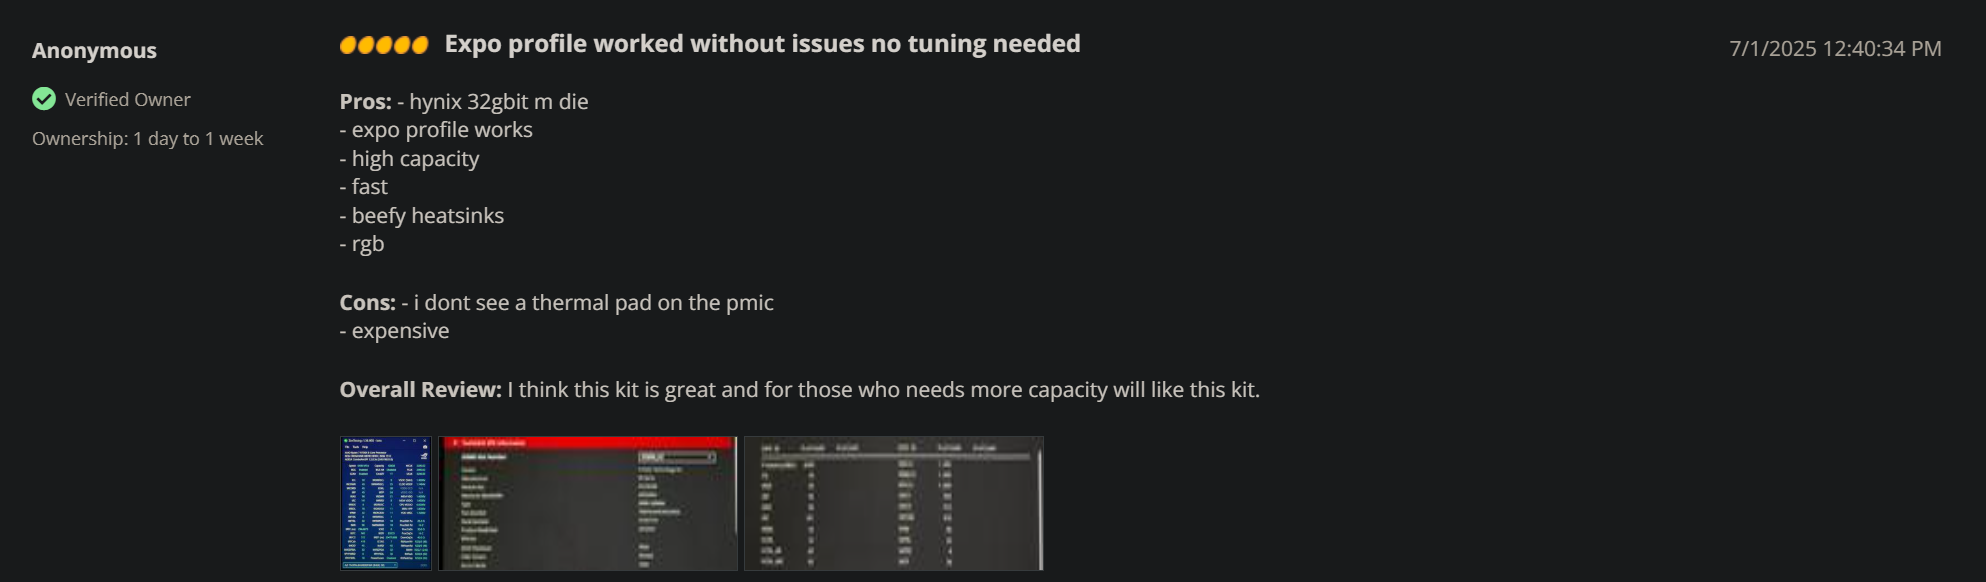This screenshot has width=1986, height=582.
Task: Click the Verified Owner label text
Action: point(128,100)
